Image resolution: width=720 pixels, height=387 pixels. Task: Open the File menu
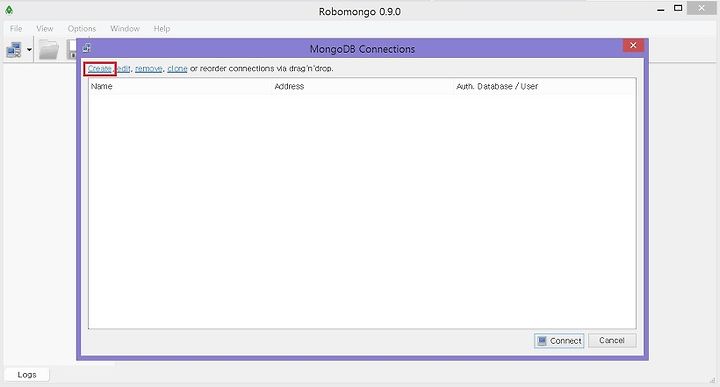coord(16,28)
